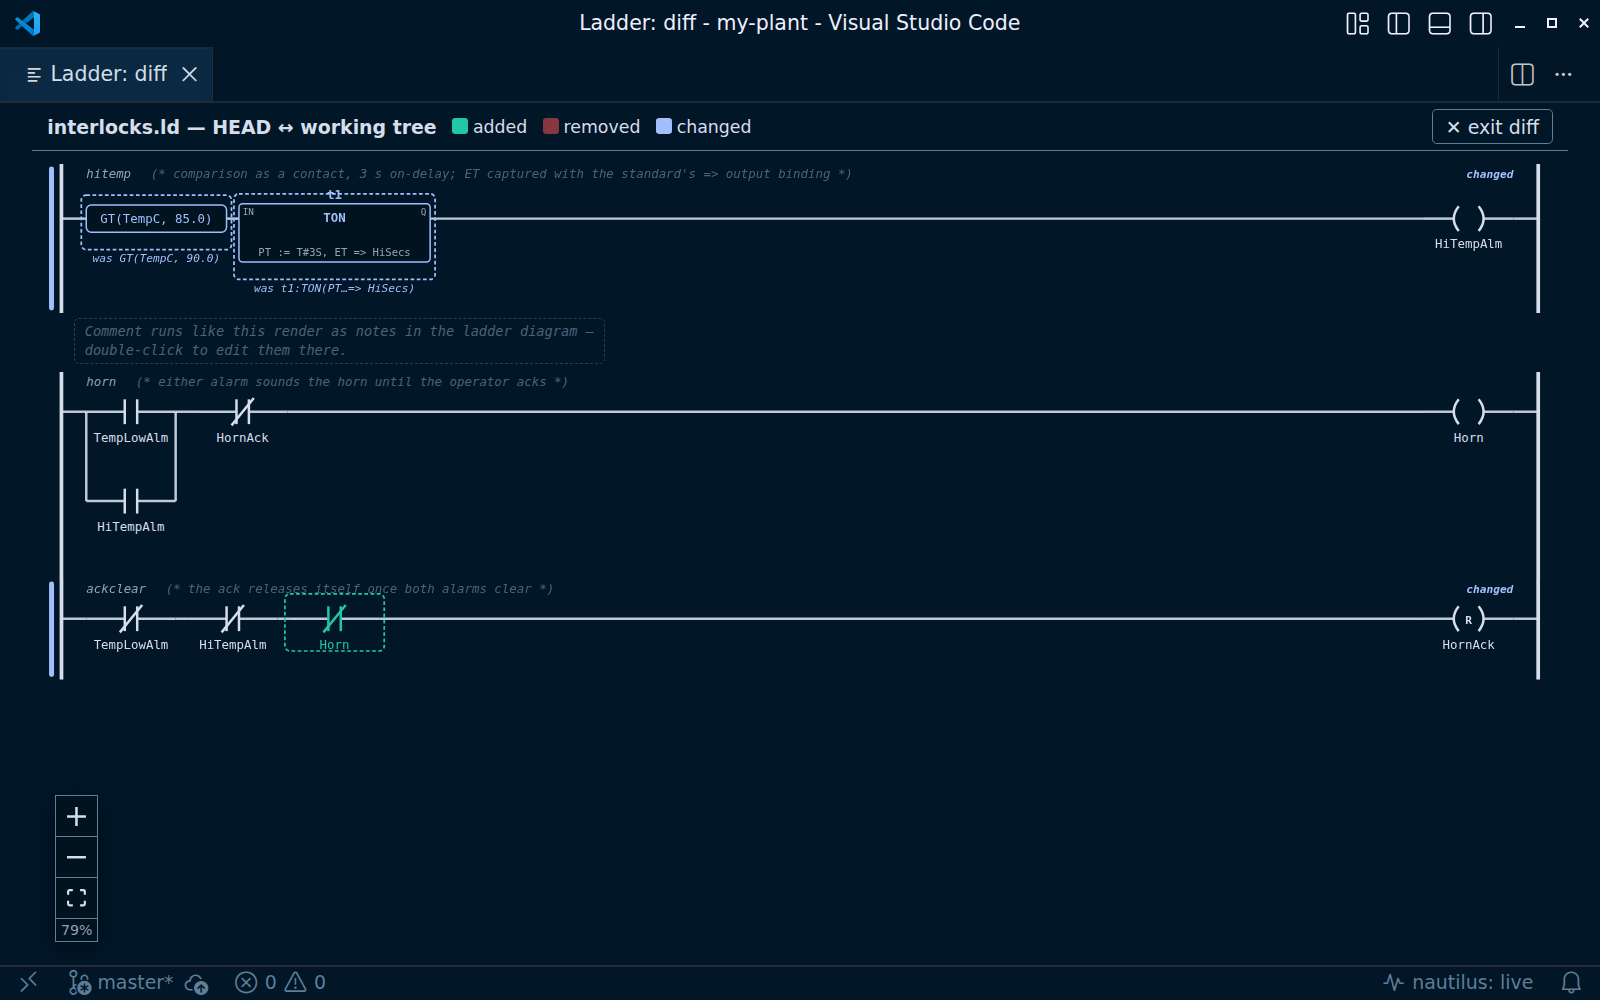This screenshot has width=1600, height=1000.
Task: Click the nautilus: live status item
Action: coord(1457,982)
